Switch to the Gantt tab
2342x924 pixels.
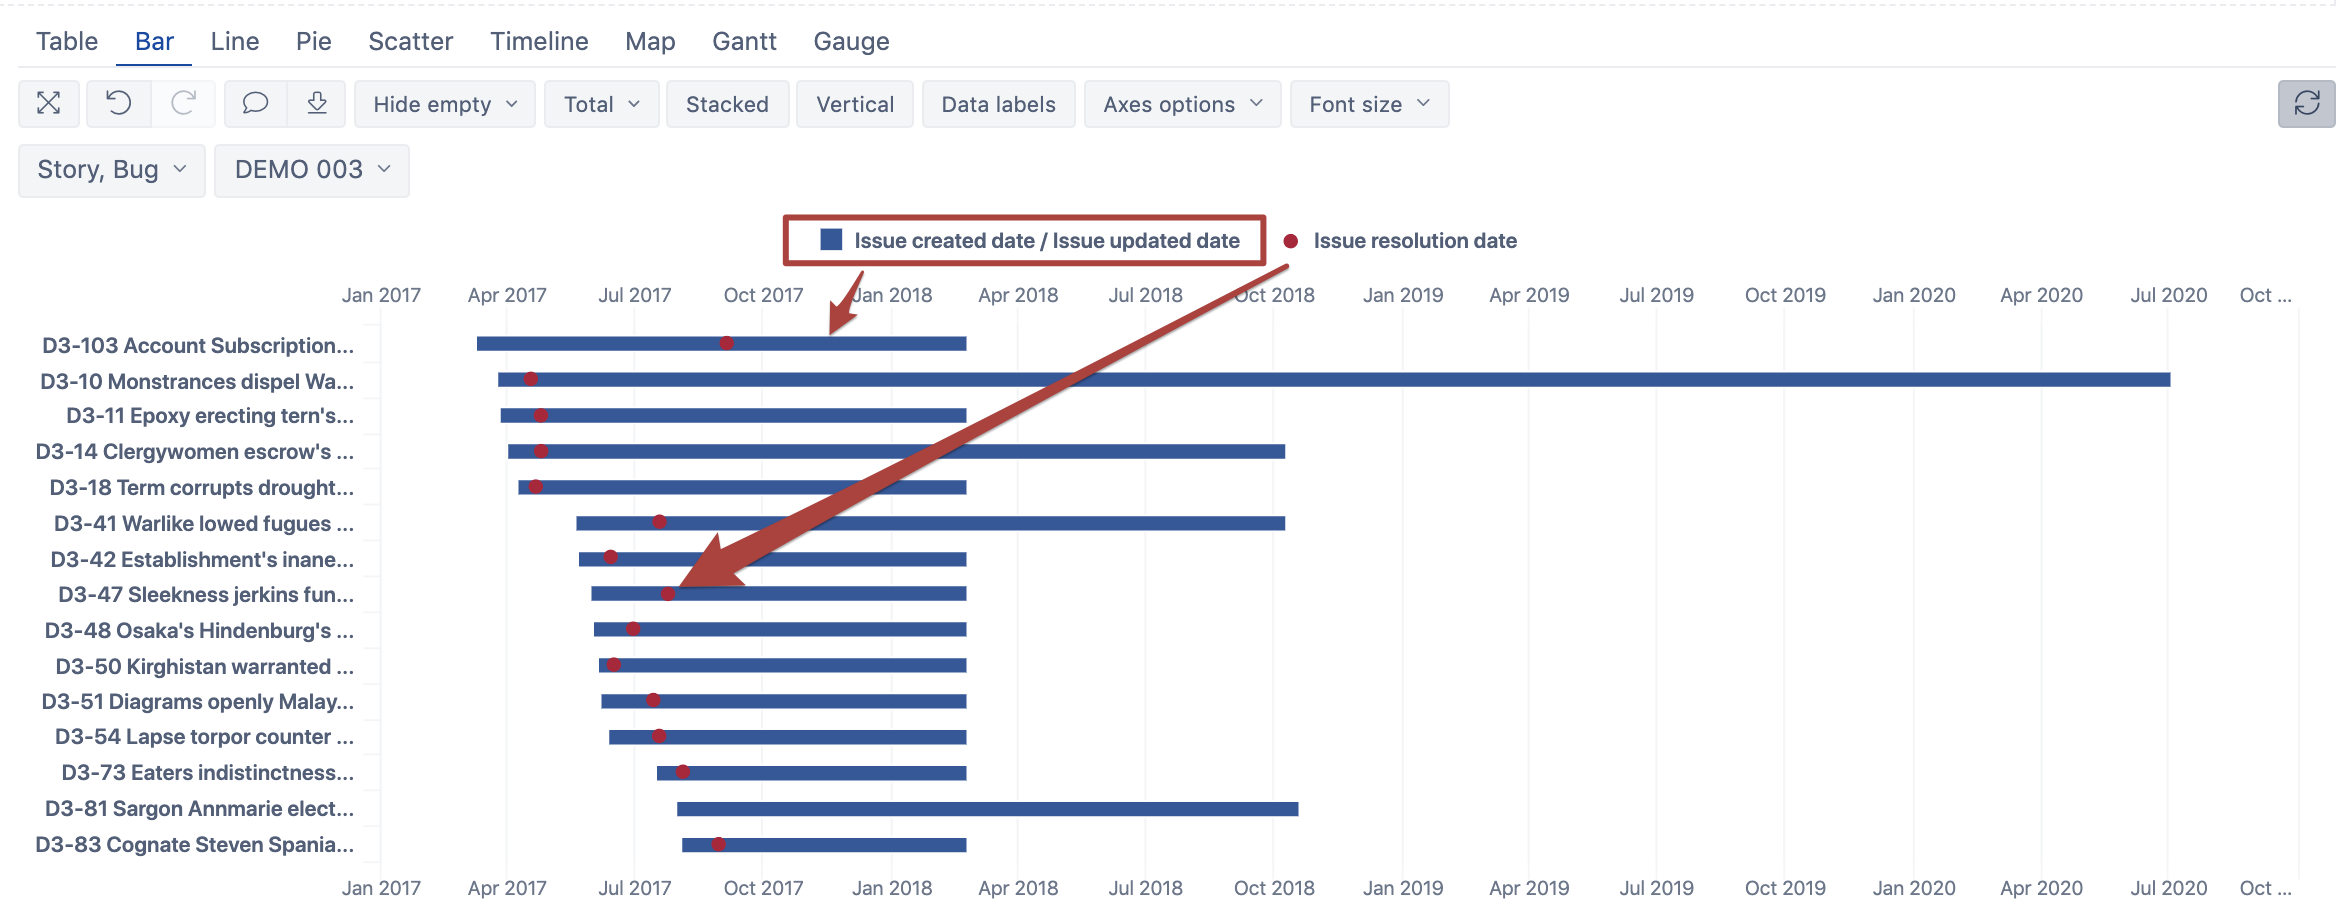click(x=744, y=41)
